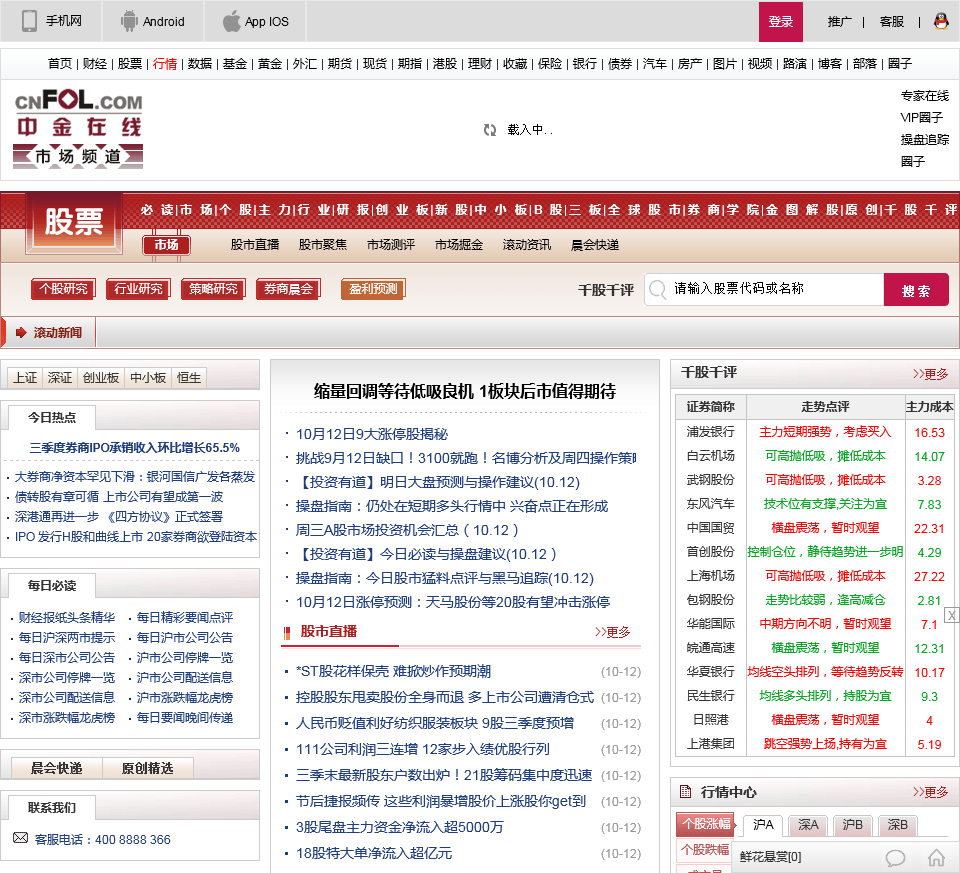Switch to the 中小板 index tab
This screenshot has width=960, height=873.
(148, 378)
